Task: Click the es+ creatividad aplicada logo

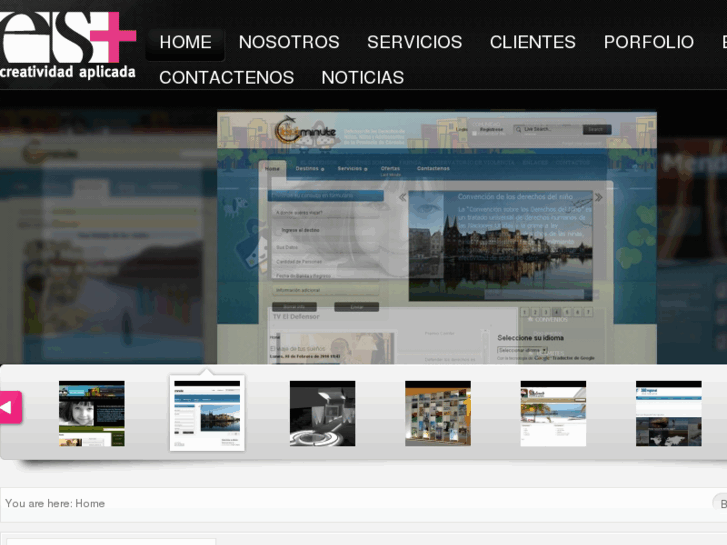Action: [68, 45]
